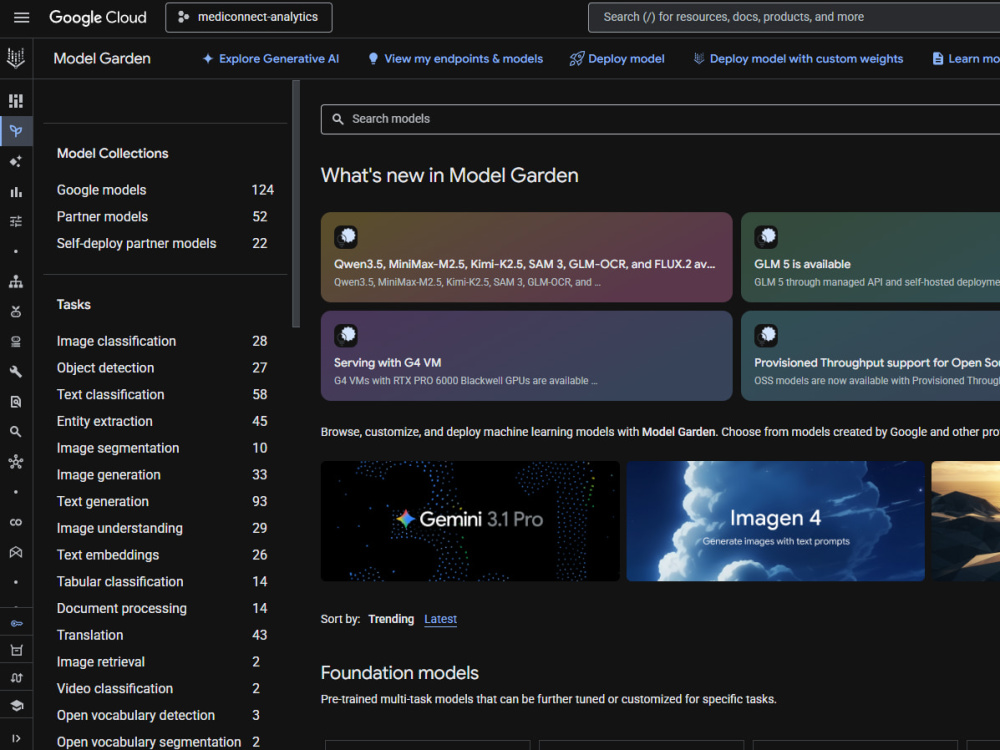
Task: Open the magnifier search icon in left sidebar
Action: pos(16,432)
